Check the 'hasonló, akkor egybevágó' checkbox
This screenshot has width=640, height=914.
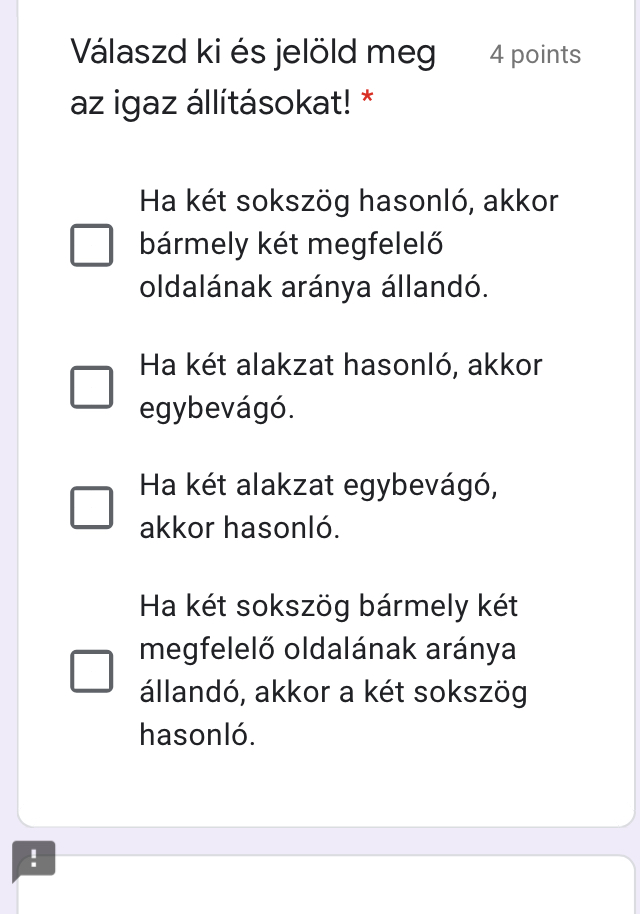(90, 387)
